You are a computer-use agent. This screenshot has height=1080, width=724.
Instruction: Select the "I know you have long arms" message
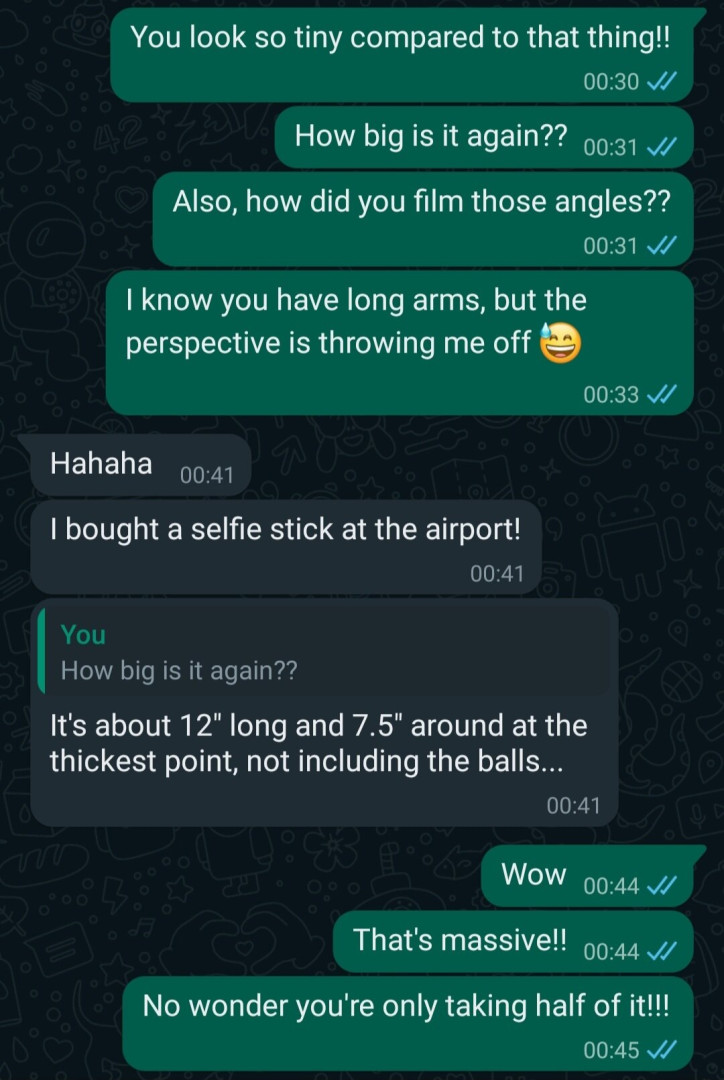tap(356, 322)
